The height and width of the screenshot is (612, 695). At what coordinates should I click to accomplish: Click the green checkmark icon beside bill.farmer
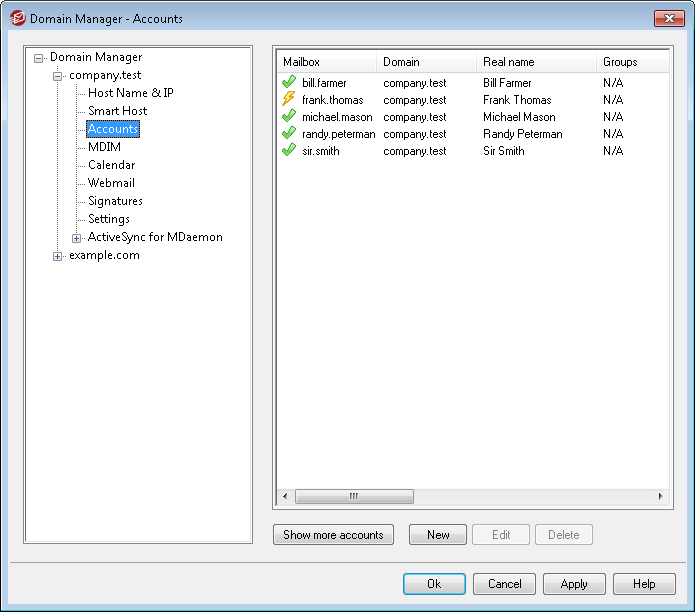289,83
